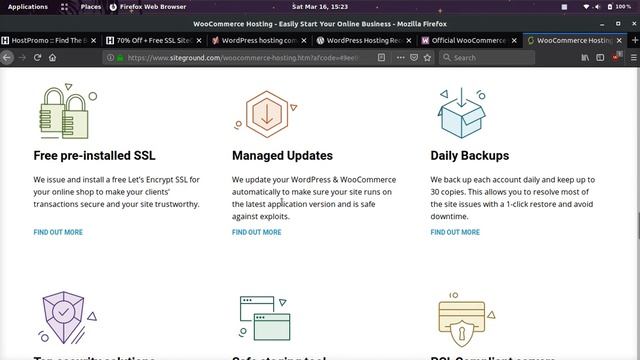Screen dimensions: 640x360
Task: Click the red extension icon in toolbar
Action: [x=617, y=57]
